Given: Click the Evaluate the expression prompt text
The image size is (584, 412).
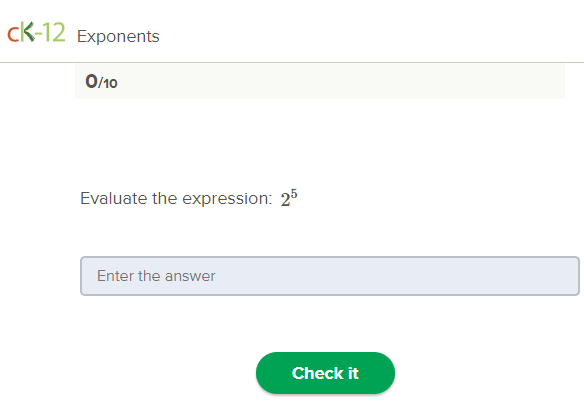Looking at the screenshot, I should point(176,198).
